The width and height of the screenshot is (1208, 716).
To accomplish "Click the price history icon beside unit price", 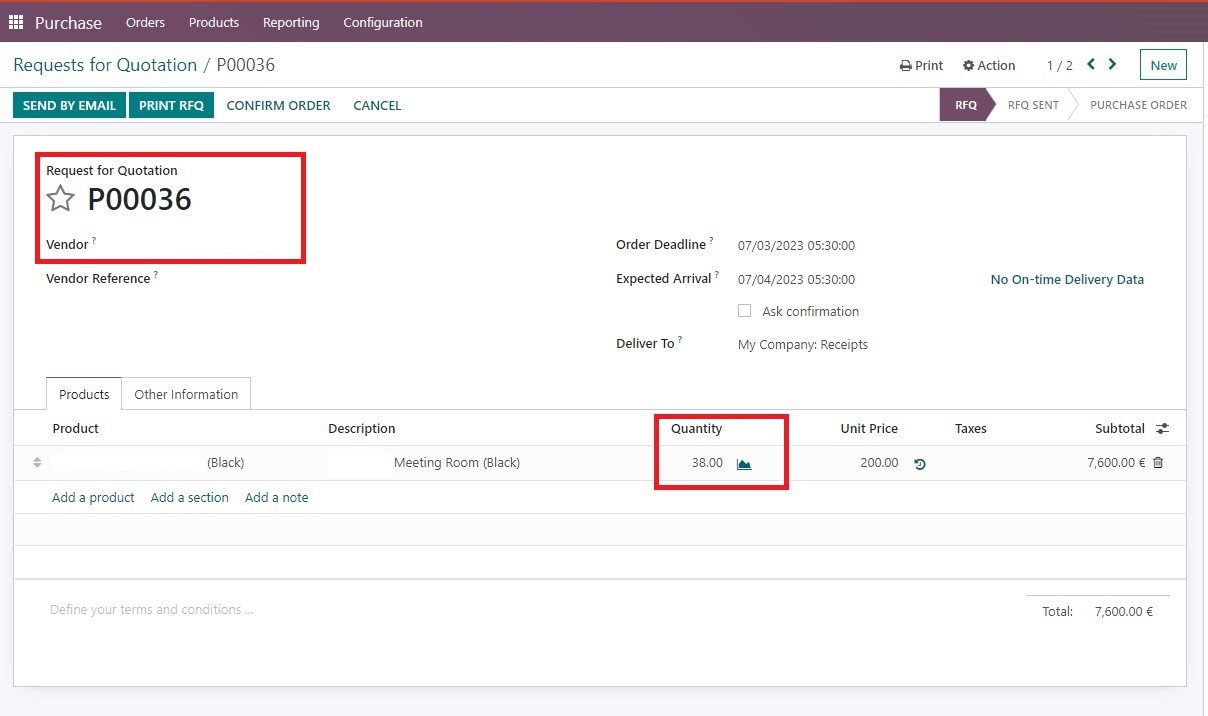I will point(920,464).
